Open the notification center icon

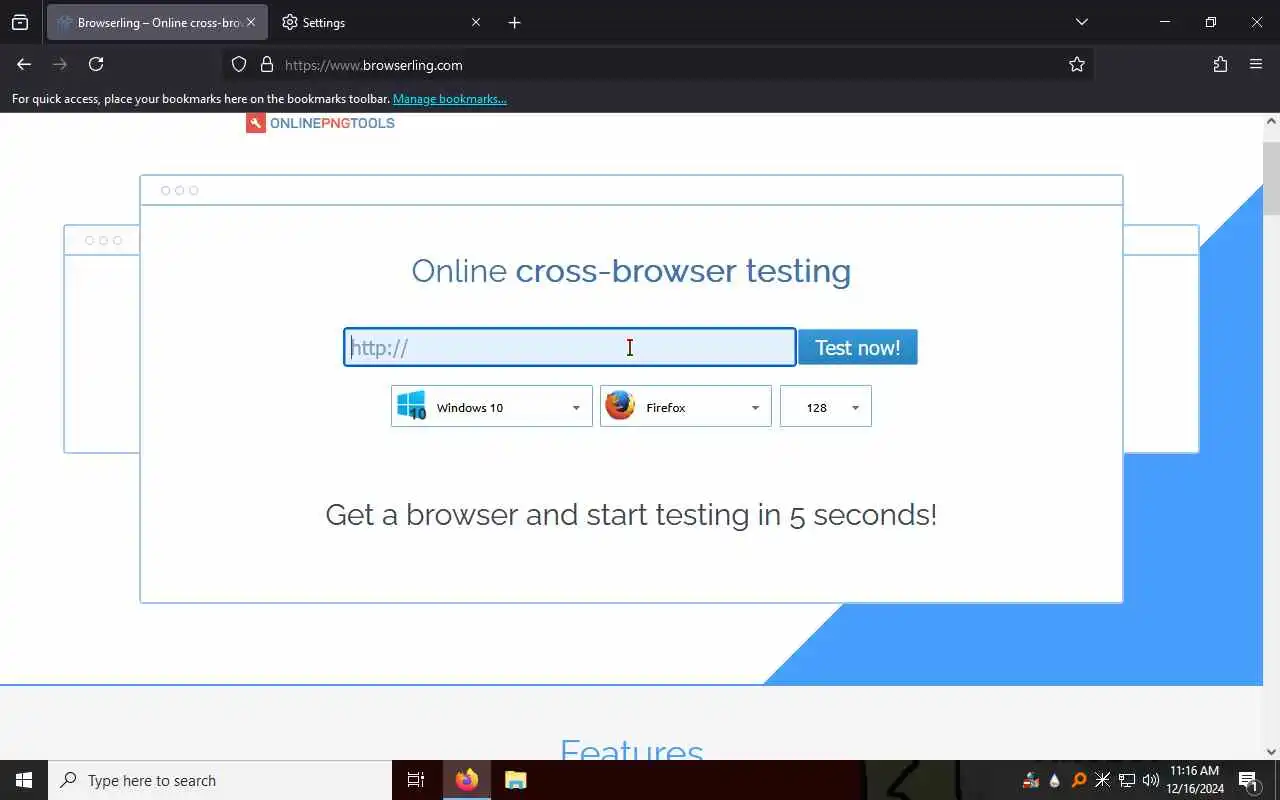pyautogui.click(x=1248, y=780)
